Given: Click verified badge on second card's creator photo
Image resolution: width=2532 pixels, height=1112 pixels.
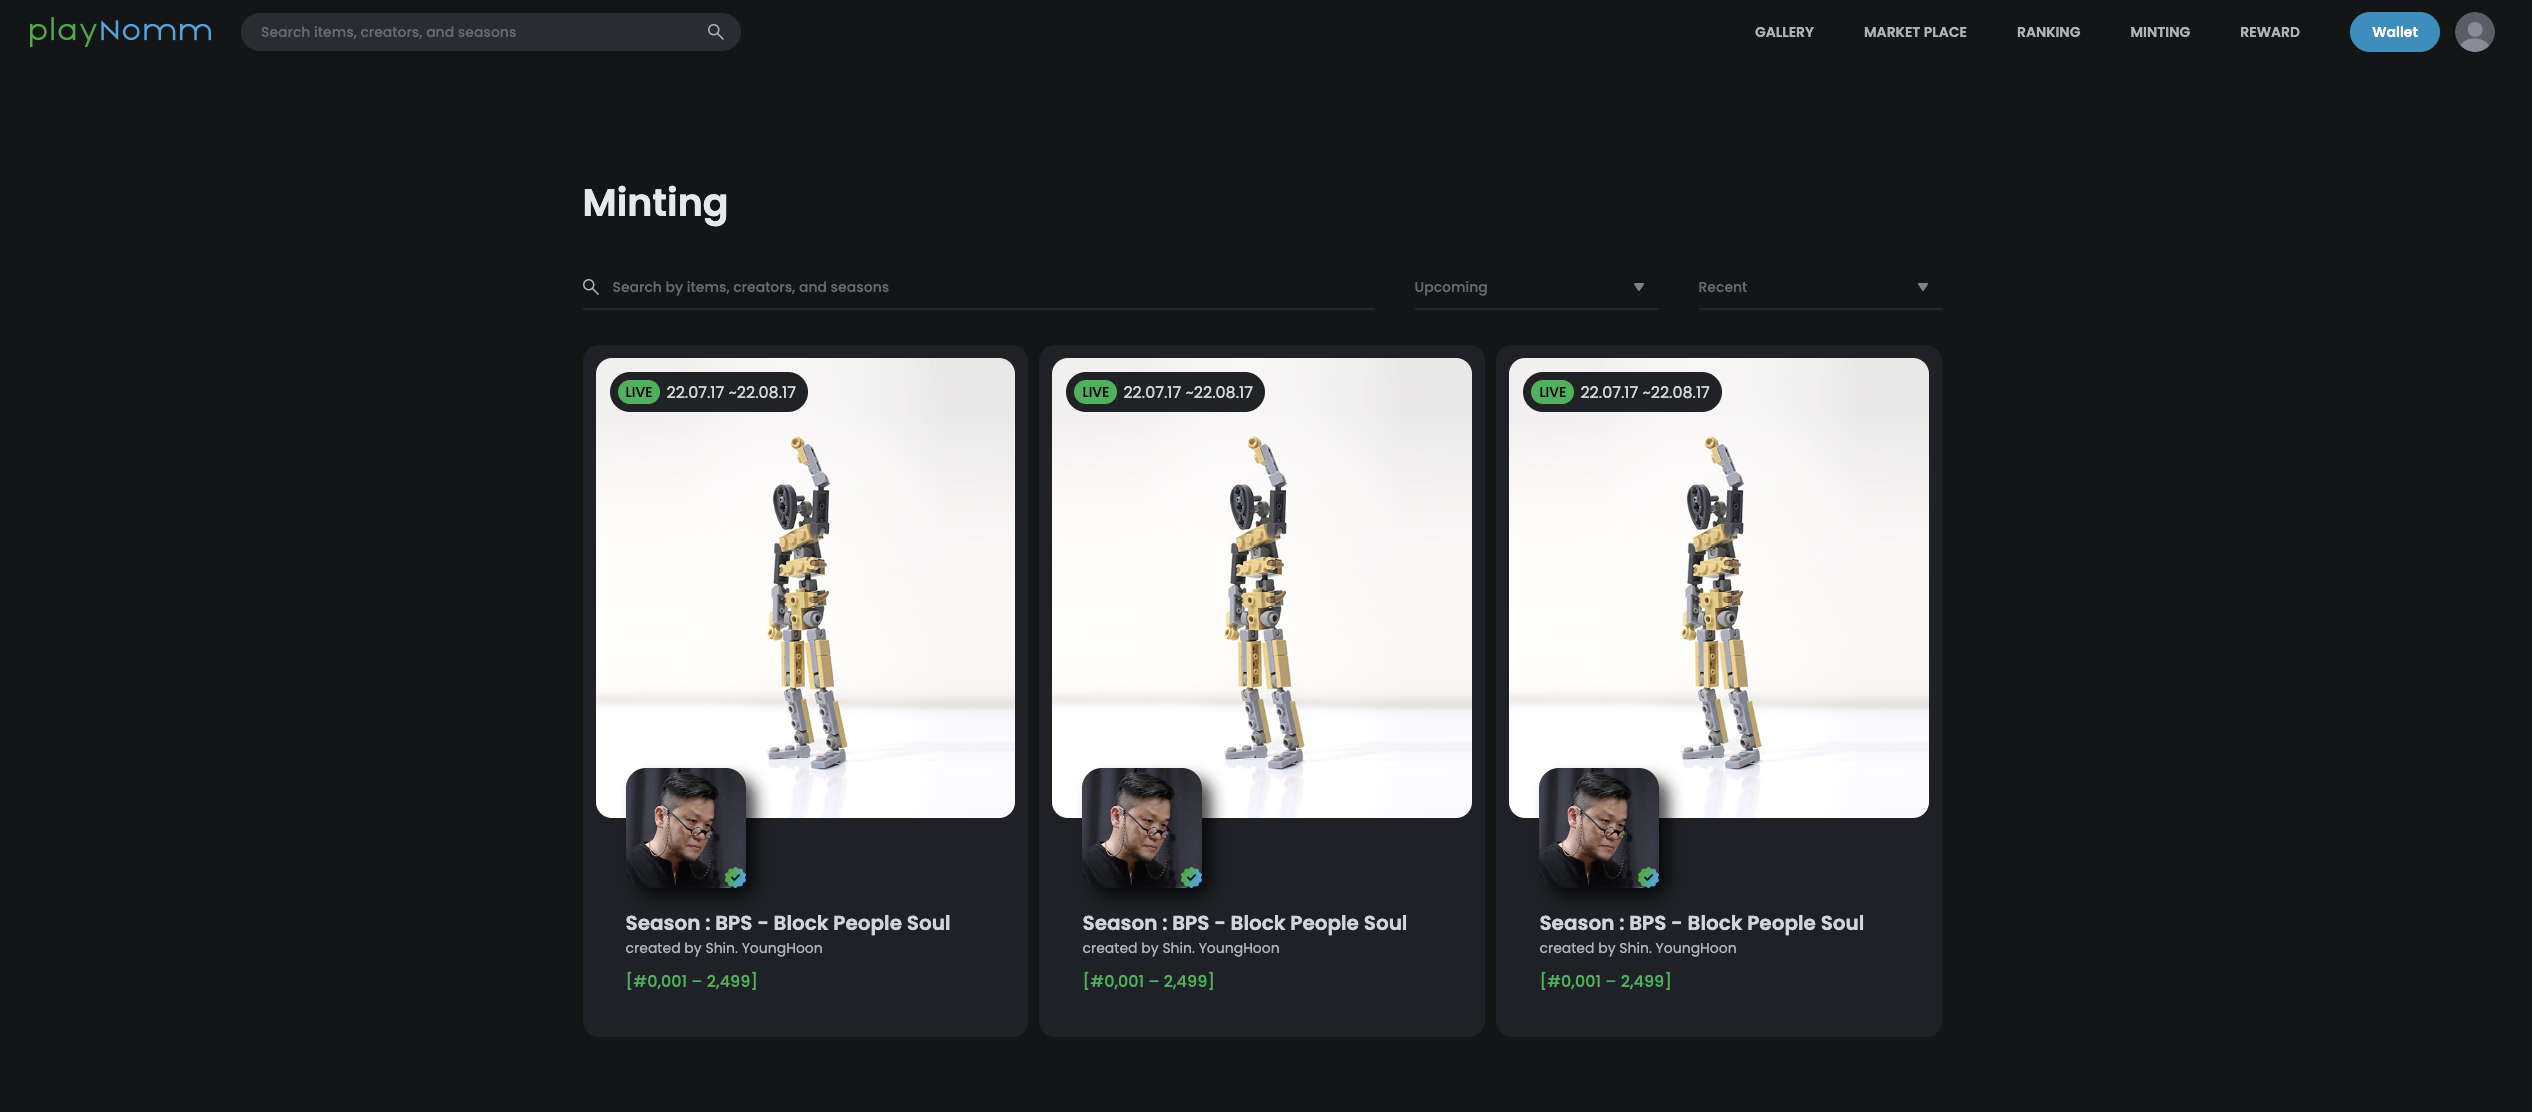Looking at the screenshot, I should (1191, 877).
